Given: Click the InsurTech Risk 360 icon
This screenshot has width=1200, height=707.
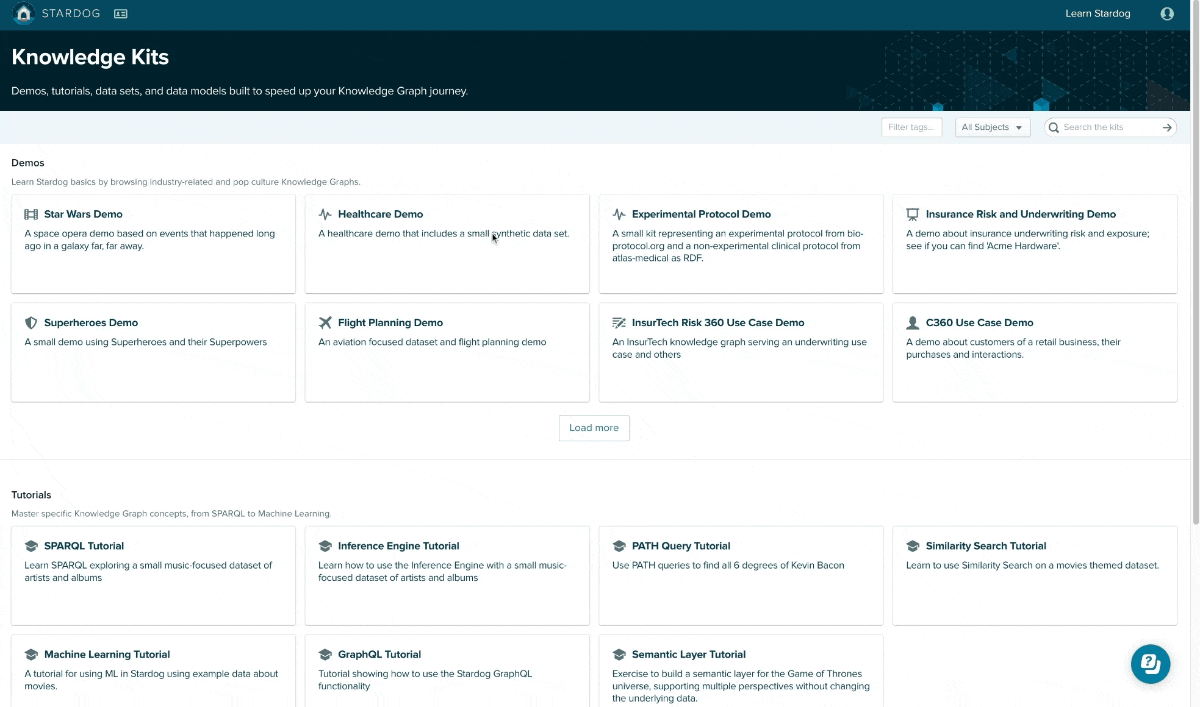Looking at the screenshot, I should click(619, 323).
